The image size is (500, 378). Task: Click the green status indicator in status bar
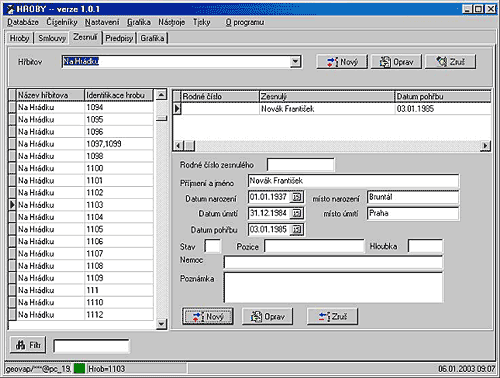pyautogui.click(x=79, y=368)
